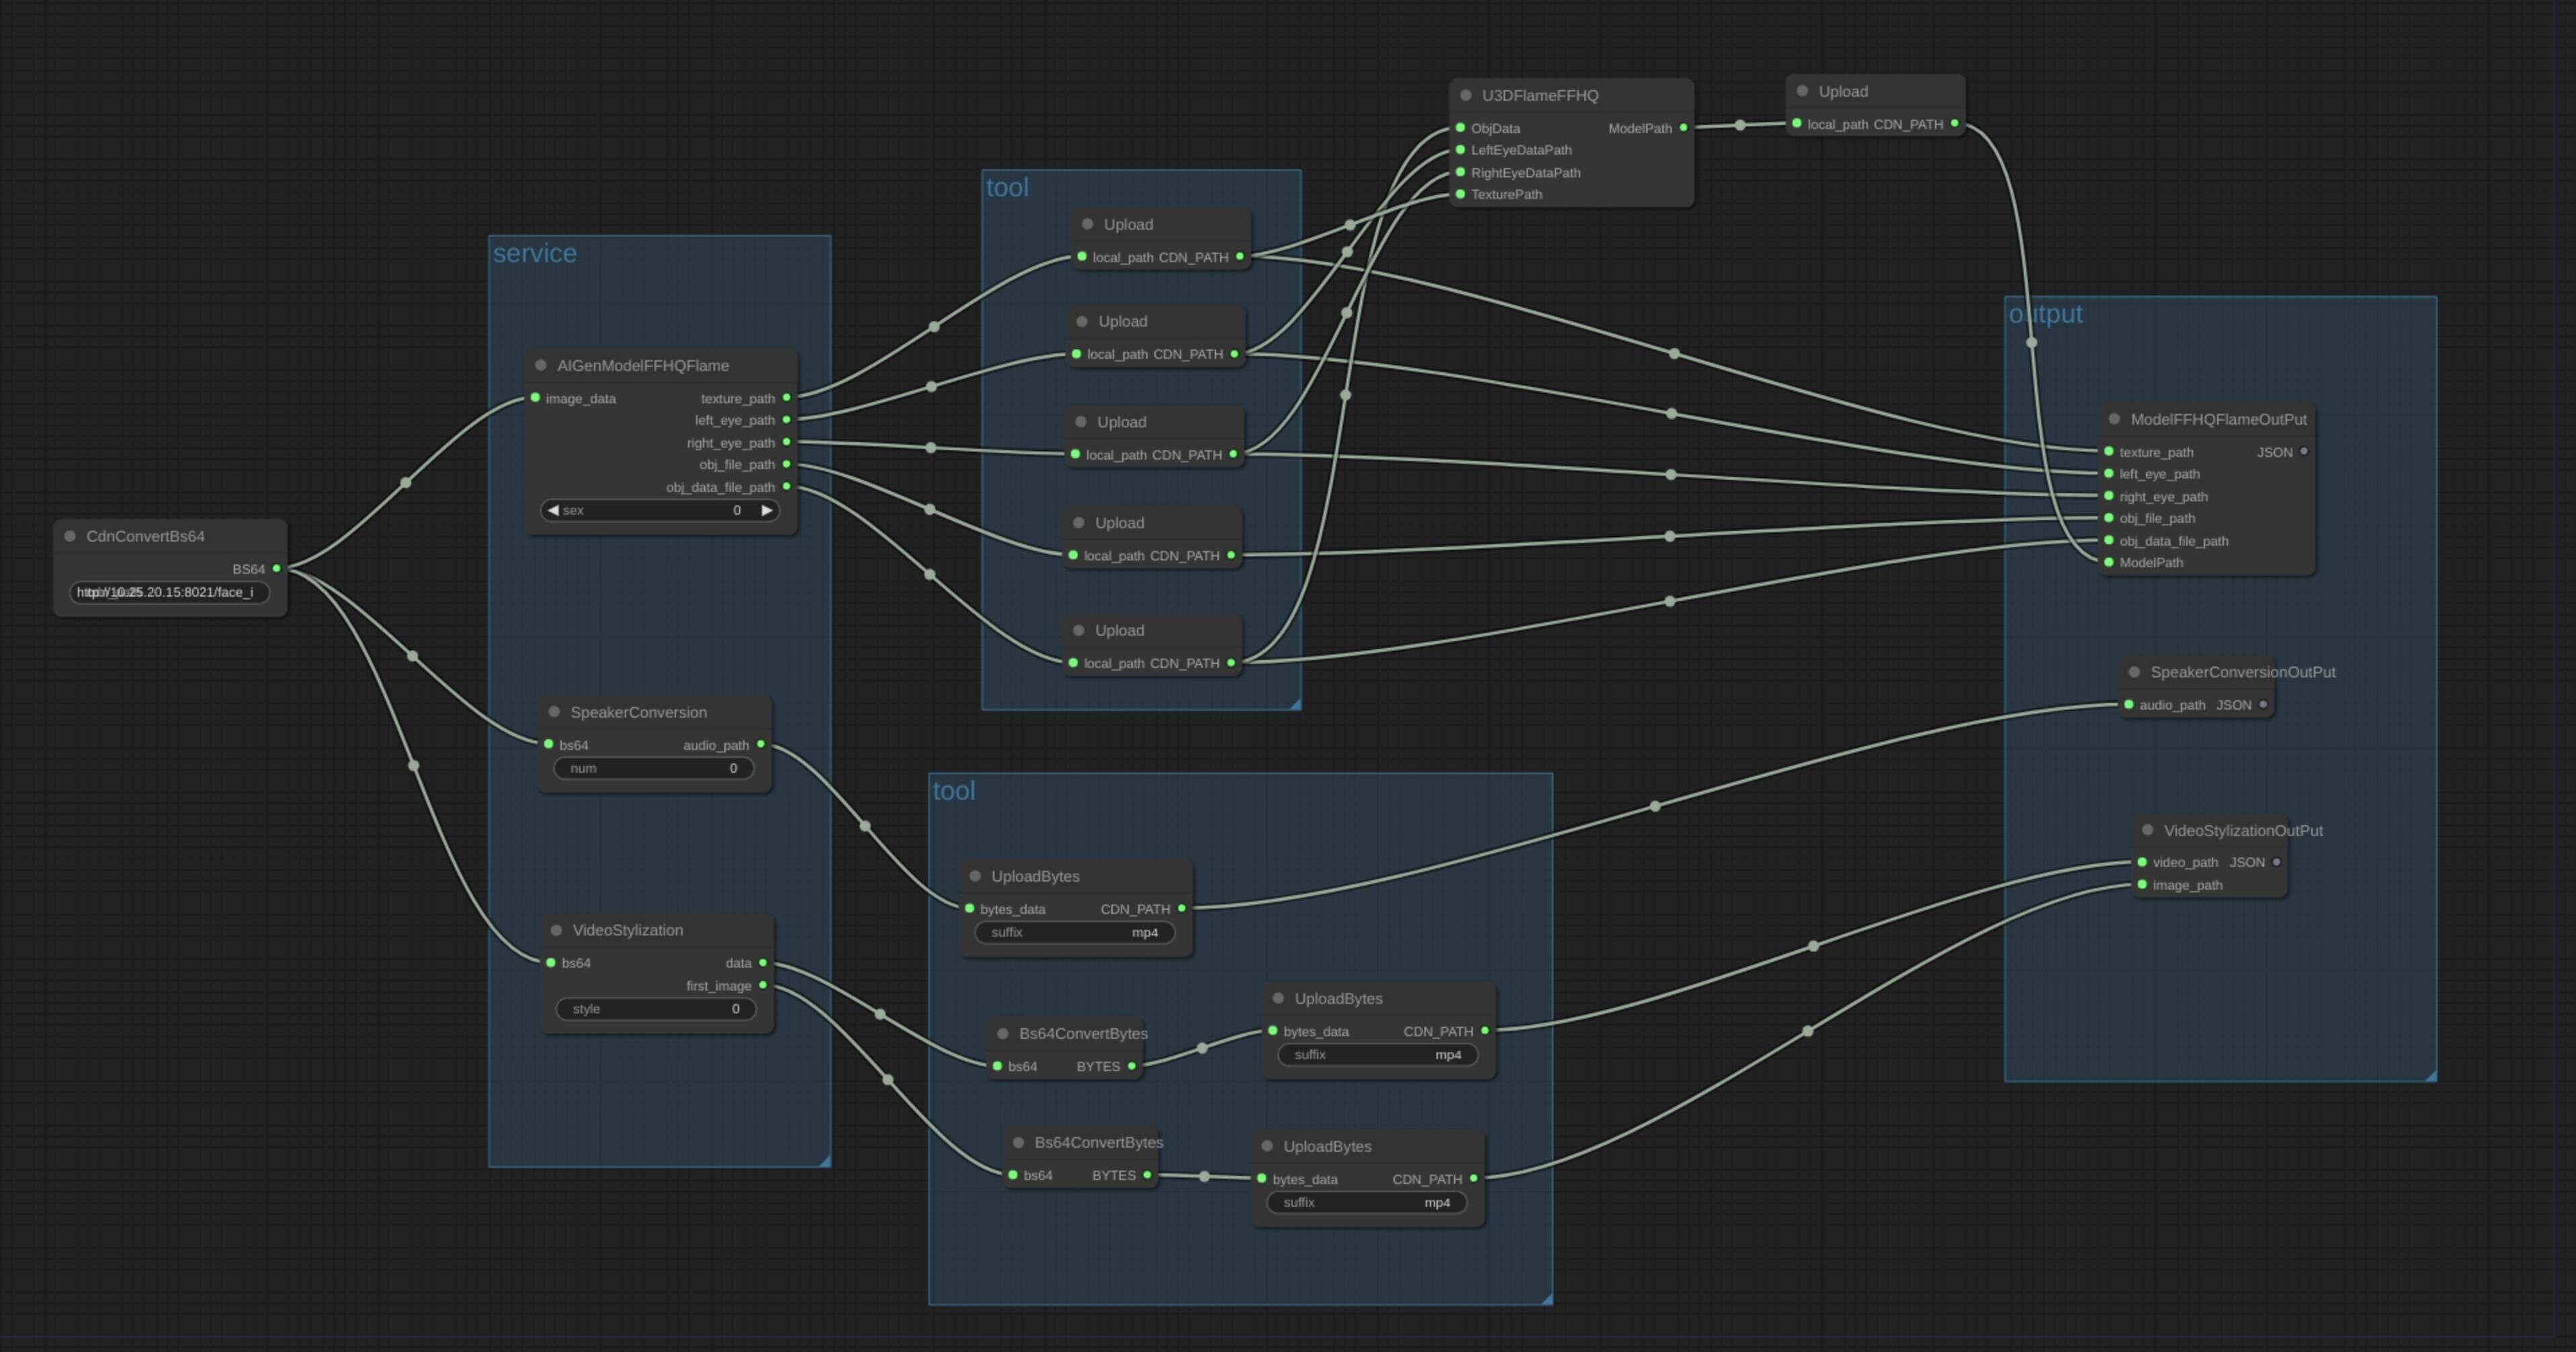Screen dimensions: 2576x1352
Task: Click the TexturePath input slot on U3DFlameFFHQ
Action: coord(1460,194)
